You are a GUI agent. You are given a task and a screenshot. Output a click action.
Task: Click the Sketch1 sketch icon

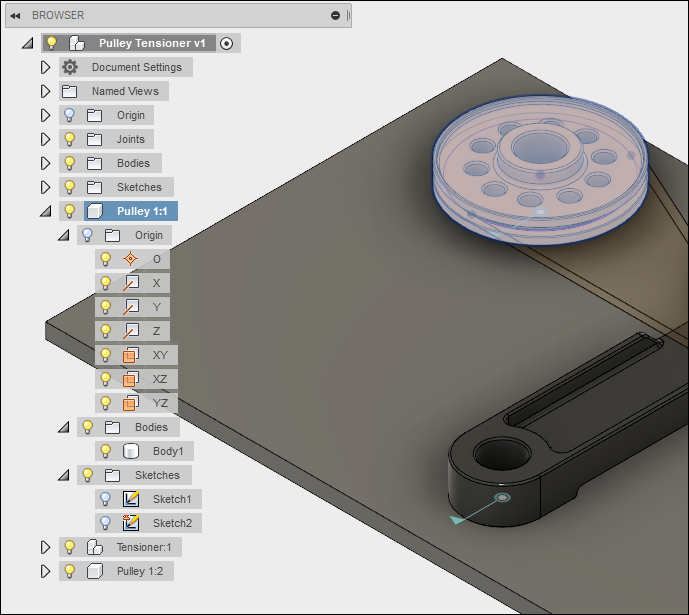(131, 499)
